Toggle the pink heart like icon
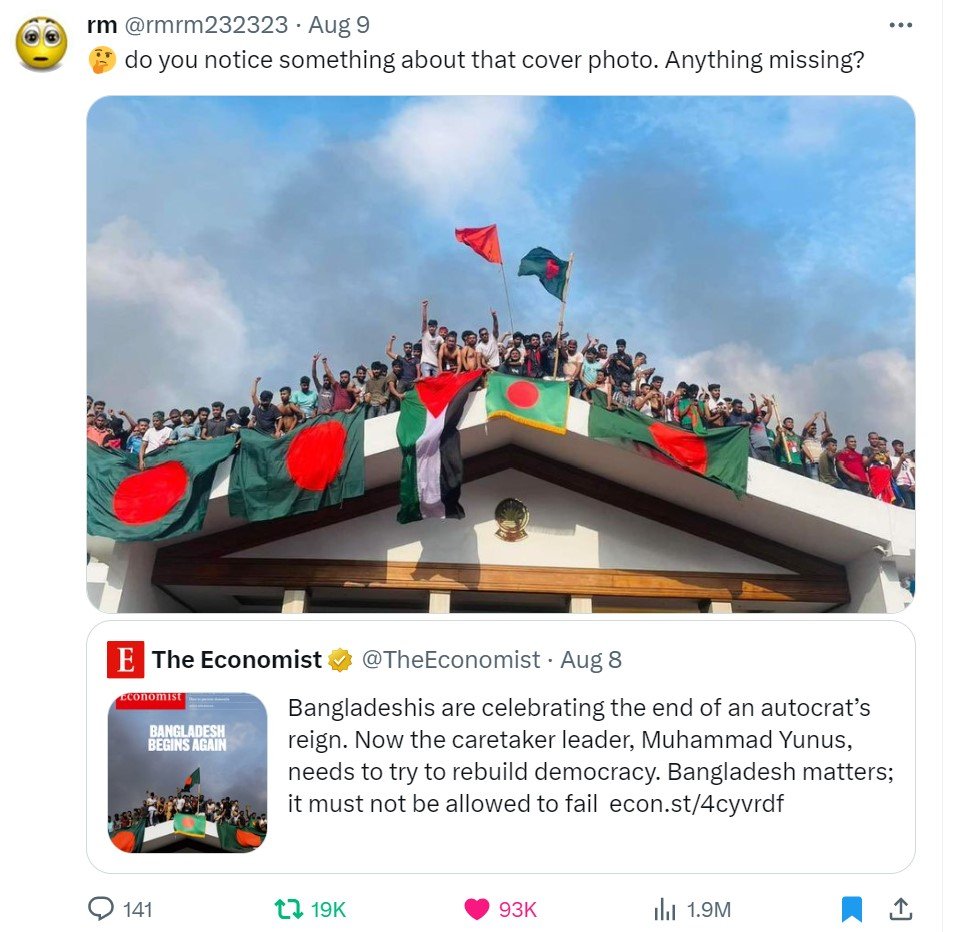This screenshot has width=978, height=932. coord(477,909)
